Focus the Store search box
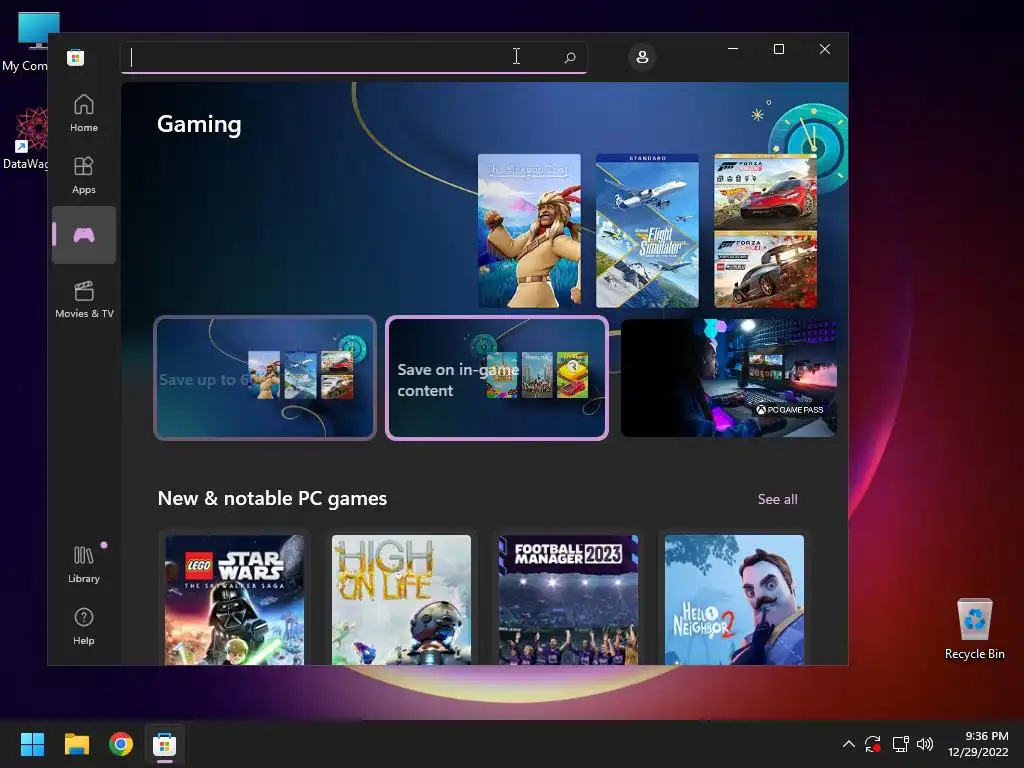The height and width of the screenshot is (768, 1024). [353, 57]
